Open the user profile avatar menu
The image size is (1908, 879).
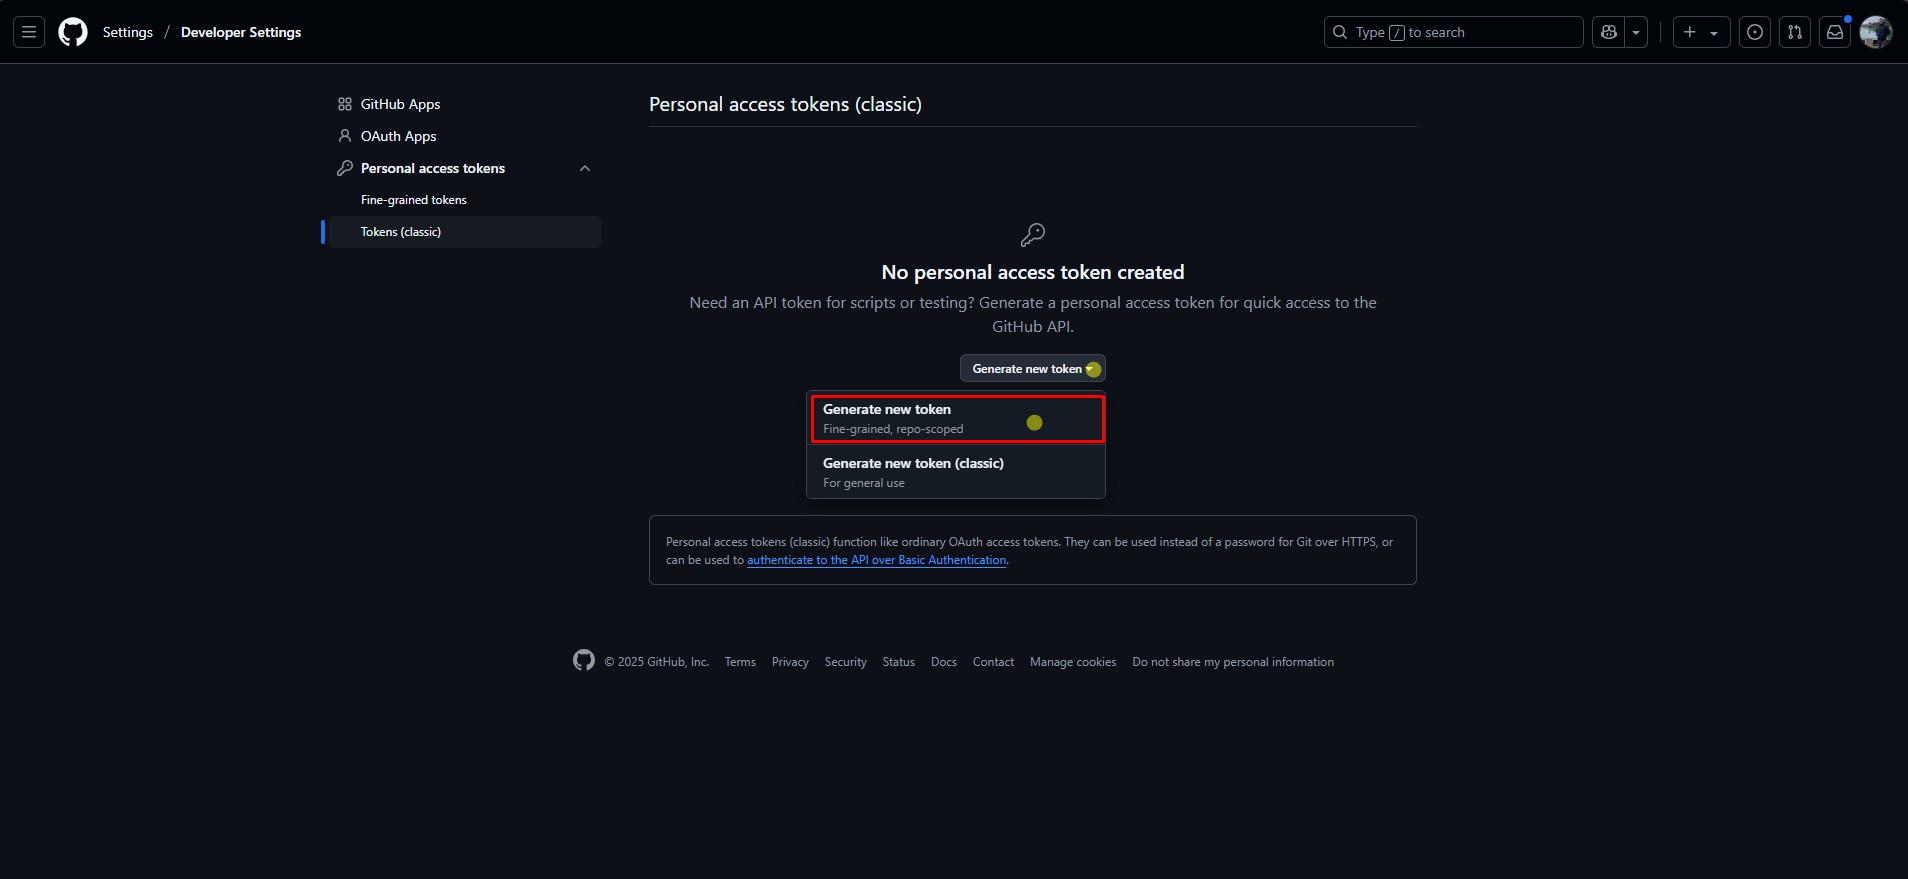(x=1875, y=32)
